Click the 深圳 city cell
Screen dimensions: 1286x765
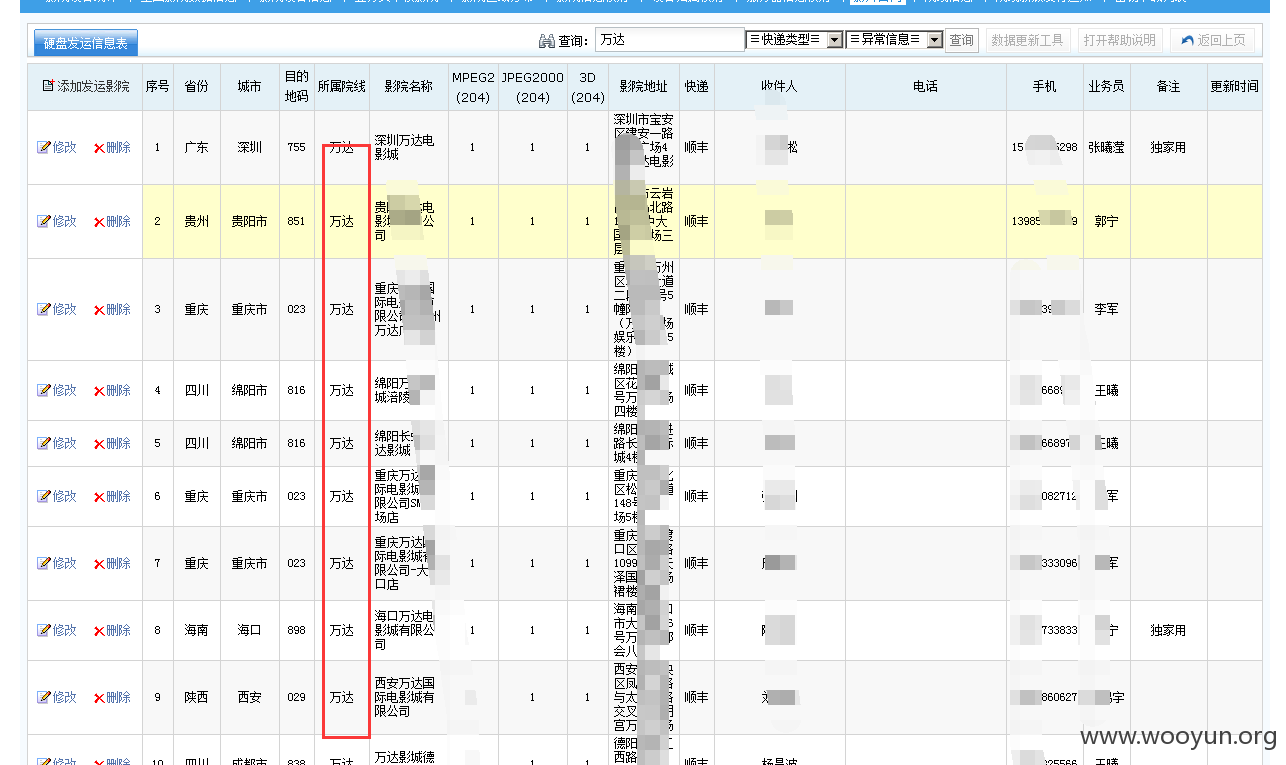pos(249,147)
